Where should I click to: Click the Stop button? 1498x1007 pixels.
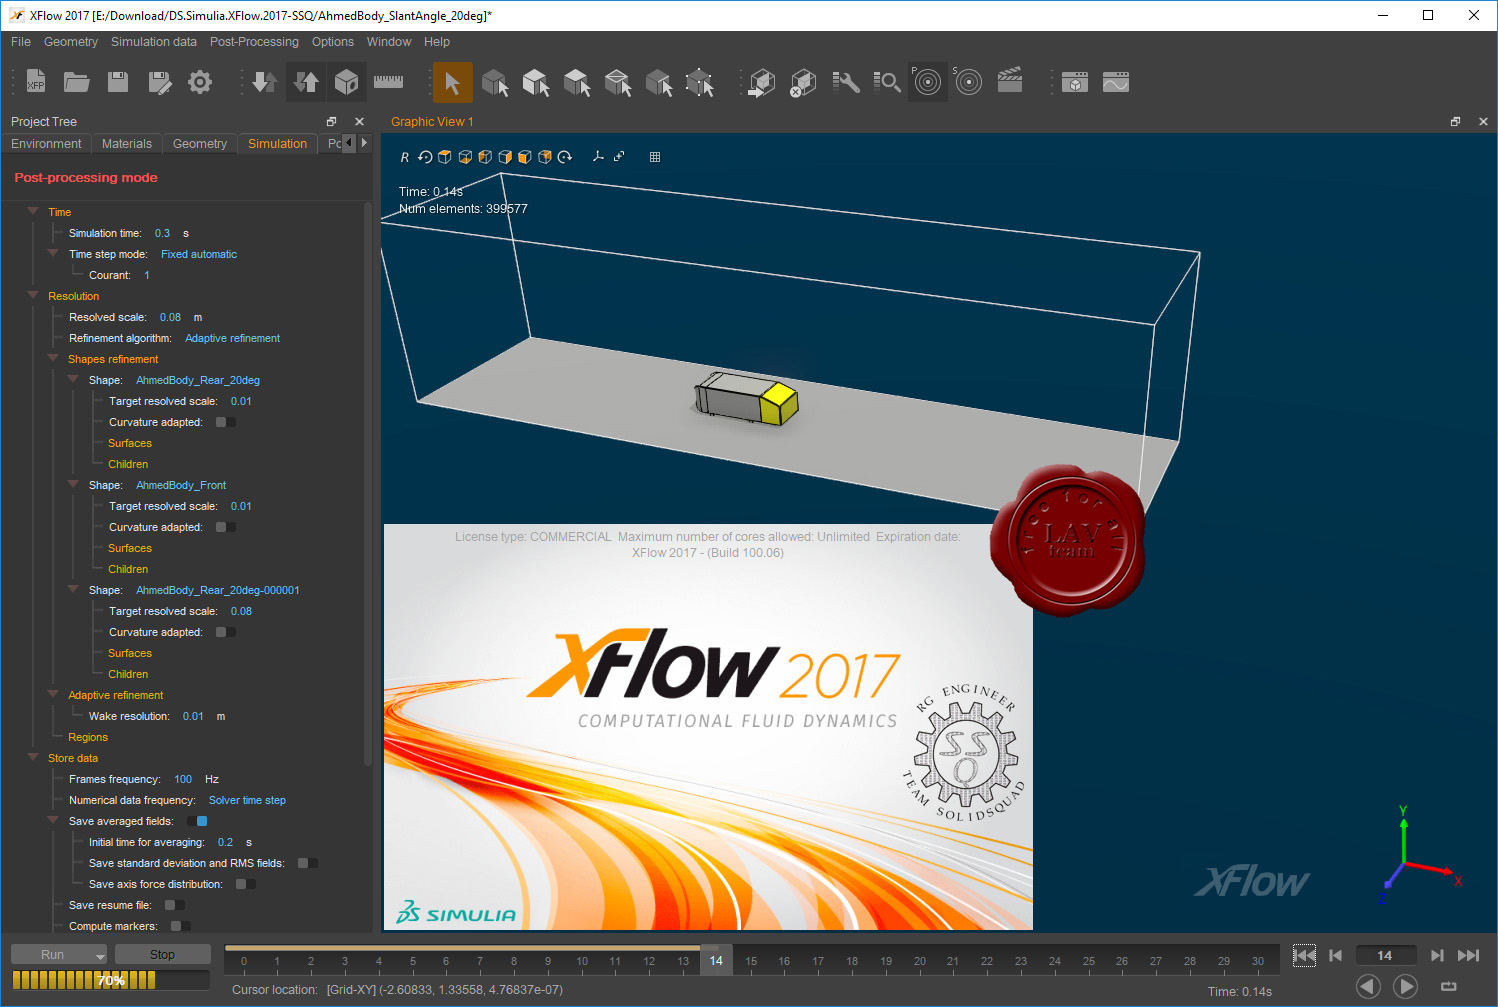tap(162, 955)
